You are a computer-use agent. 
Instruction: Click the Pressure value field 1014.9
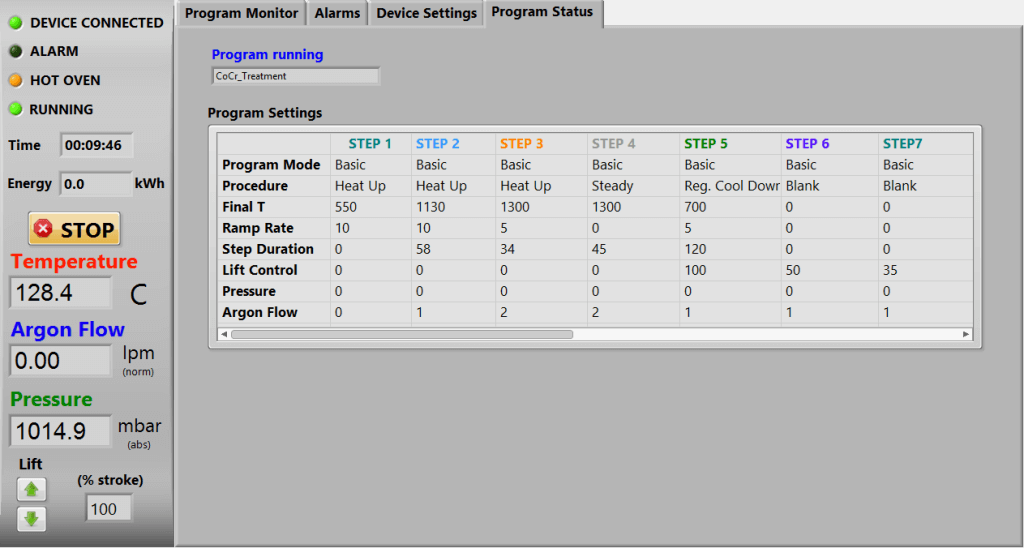(61, 431)
